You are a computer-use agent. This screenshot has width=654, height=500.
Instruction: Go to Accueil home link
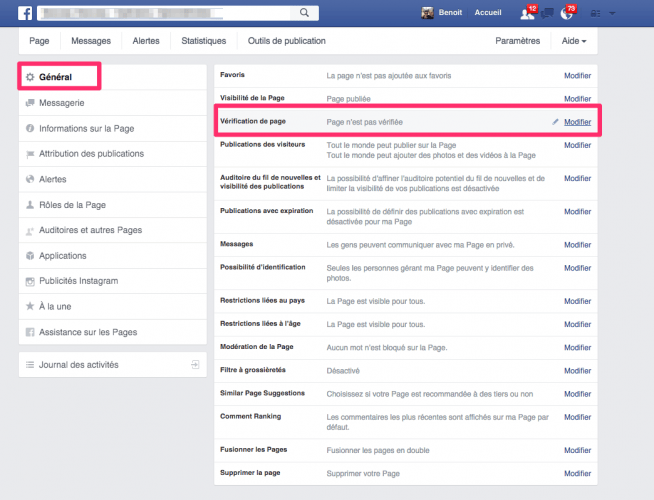point(488,13)
